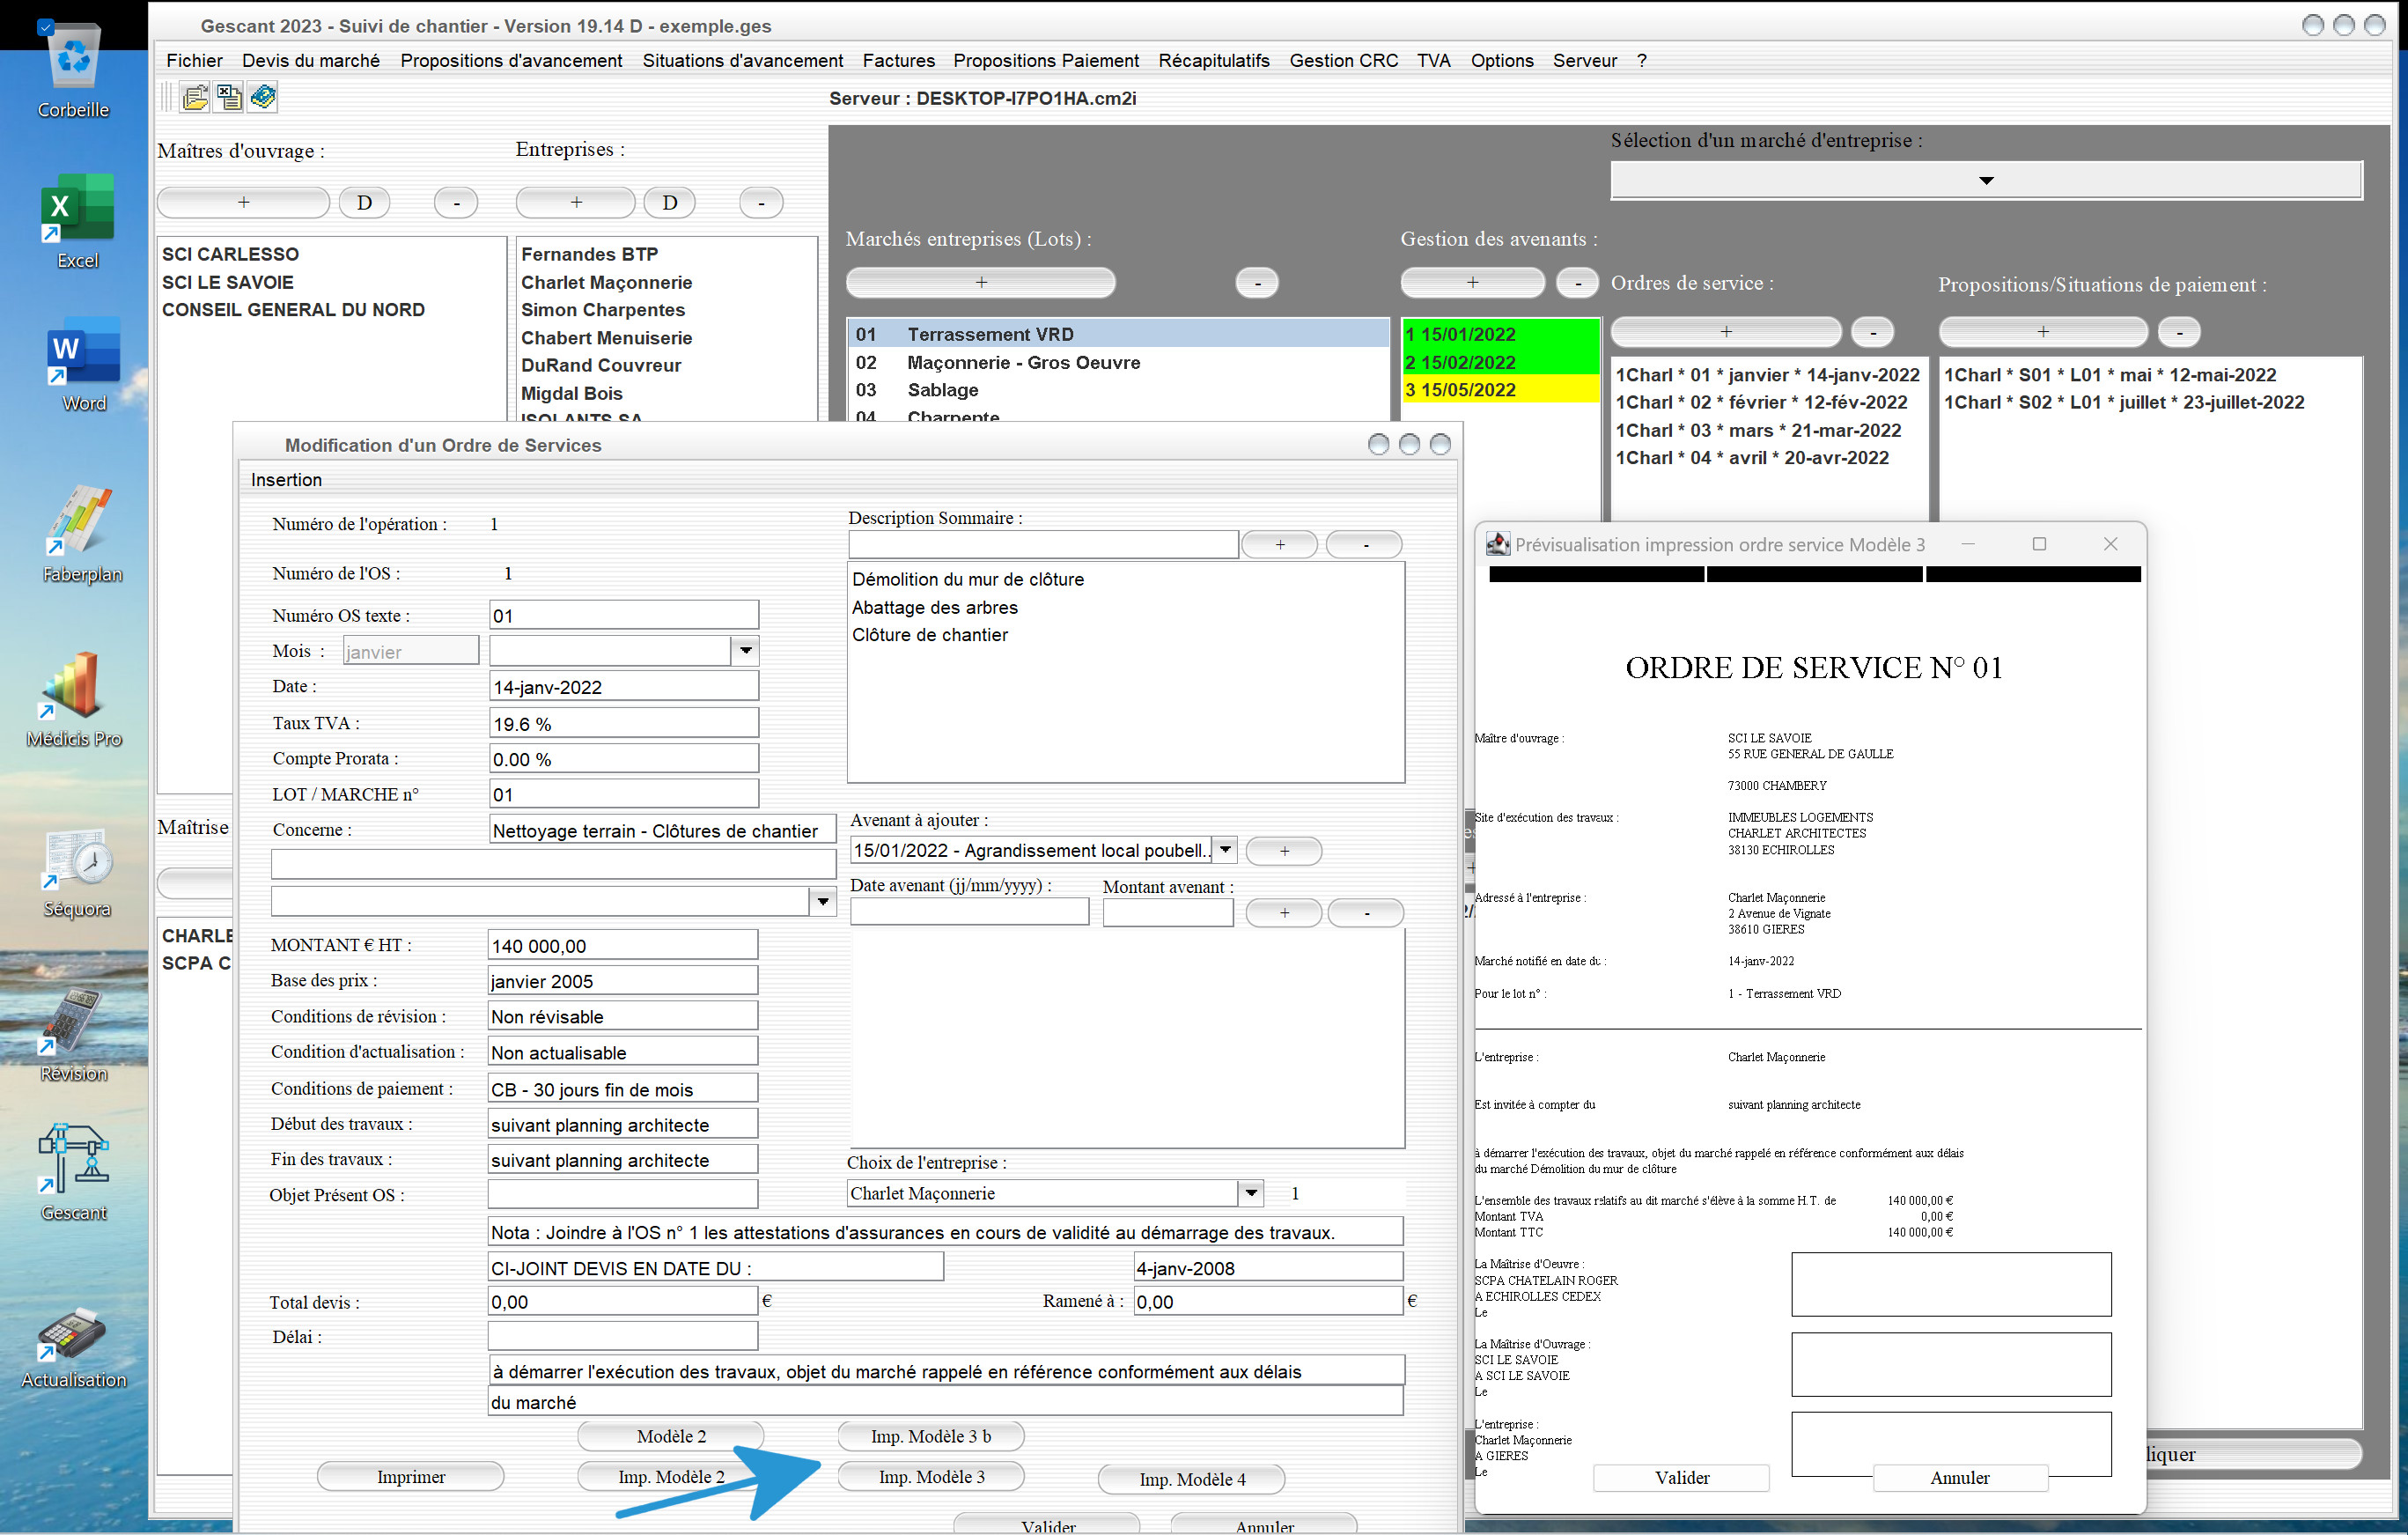Viewport: 2408px width, 1535px height.
Task: Open the Révision desktop shortcut
Action: click(x=73, y=1035)
